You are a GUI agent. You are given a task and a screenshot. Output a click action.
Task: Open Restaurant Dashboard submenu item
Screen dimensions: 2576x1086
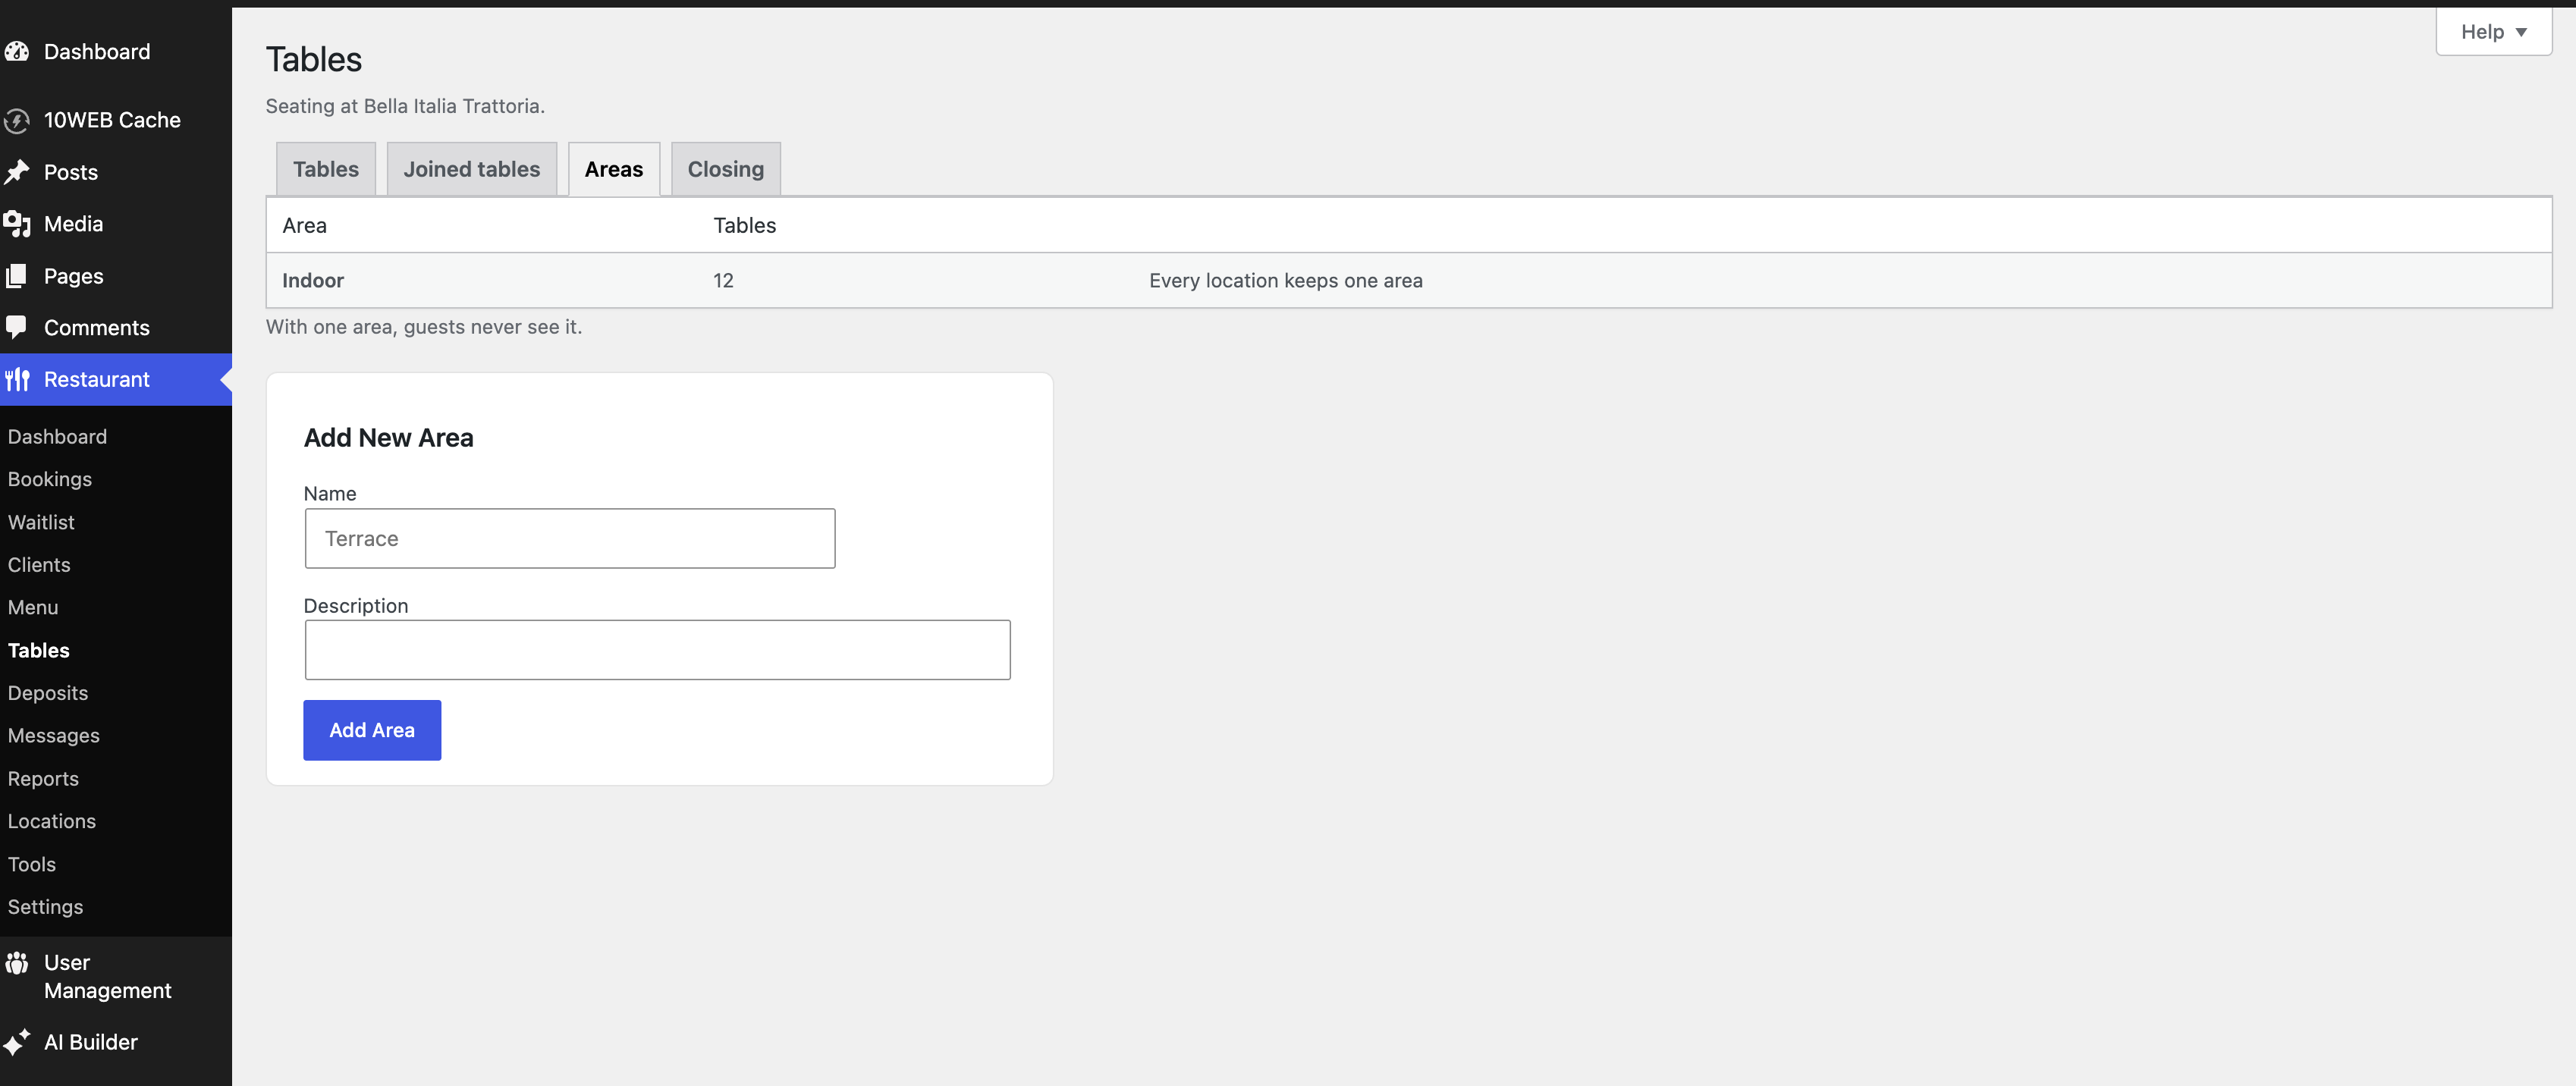pyautogui.click(x=57, y=437)
